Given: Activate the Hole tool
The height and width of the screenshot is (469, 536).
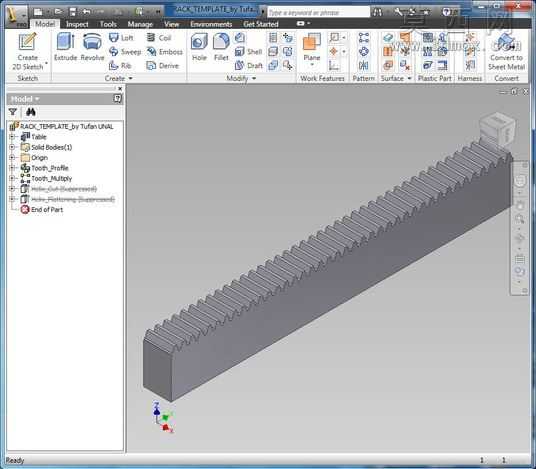Looking at the screenshot, I should (x=199, y=47).
